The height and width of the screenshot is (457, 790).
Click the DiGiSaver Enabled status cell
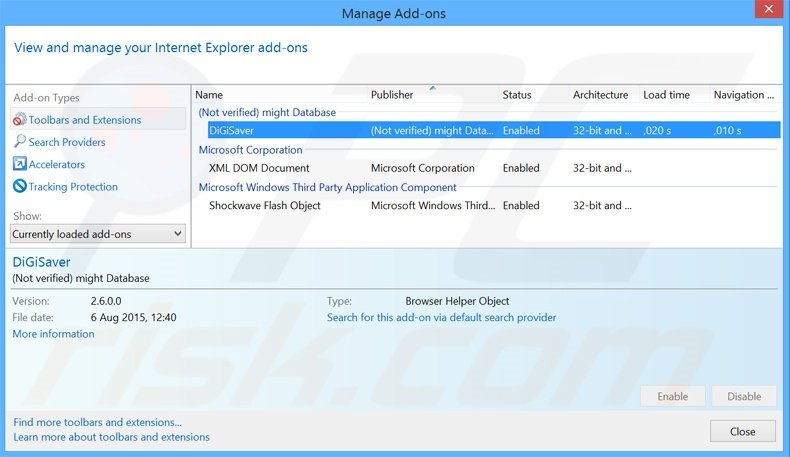coord(521,130)
